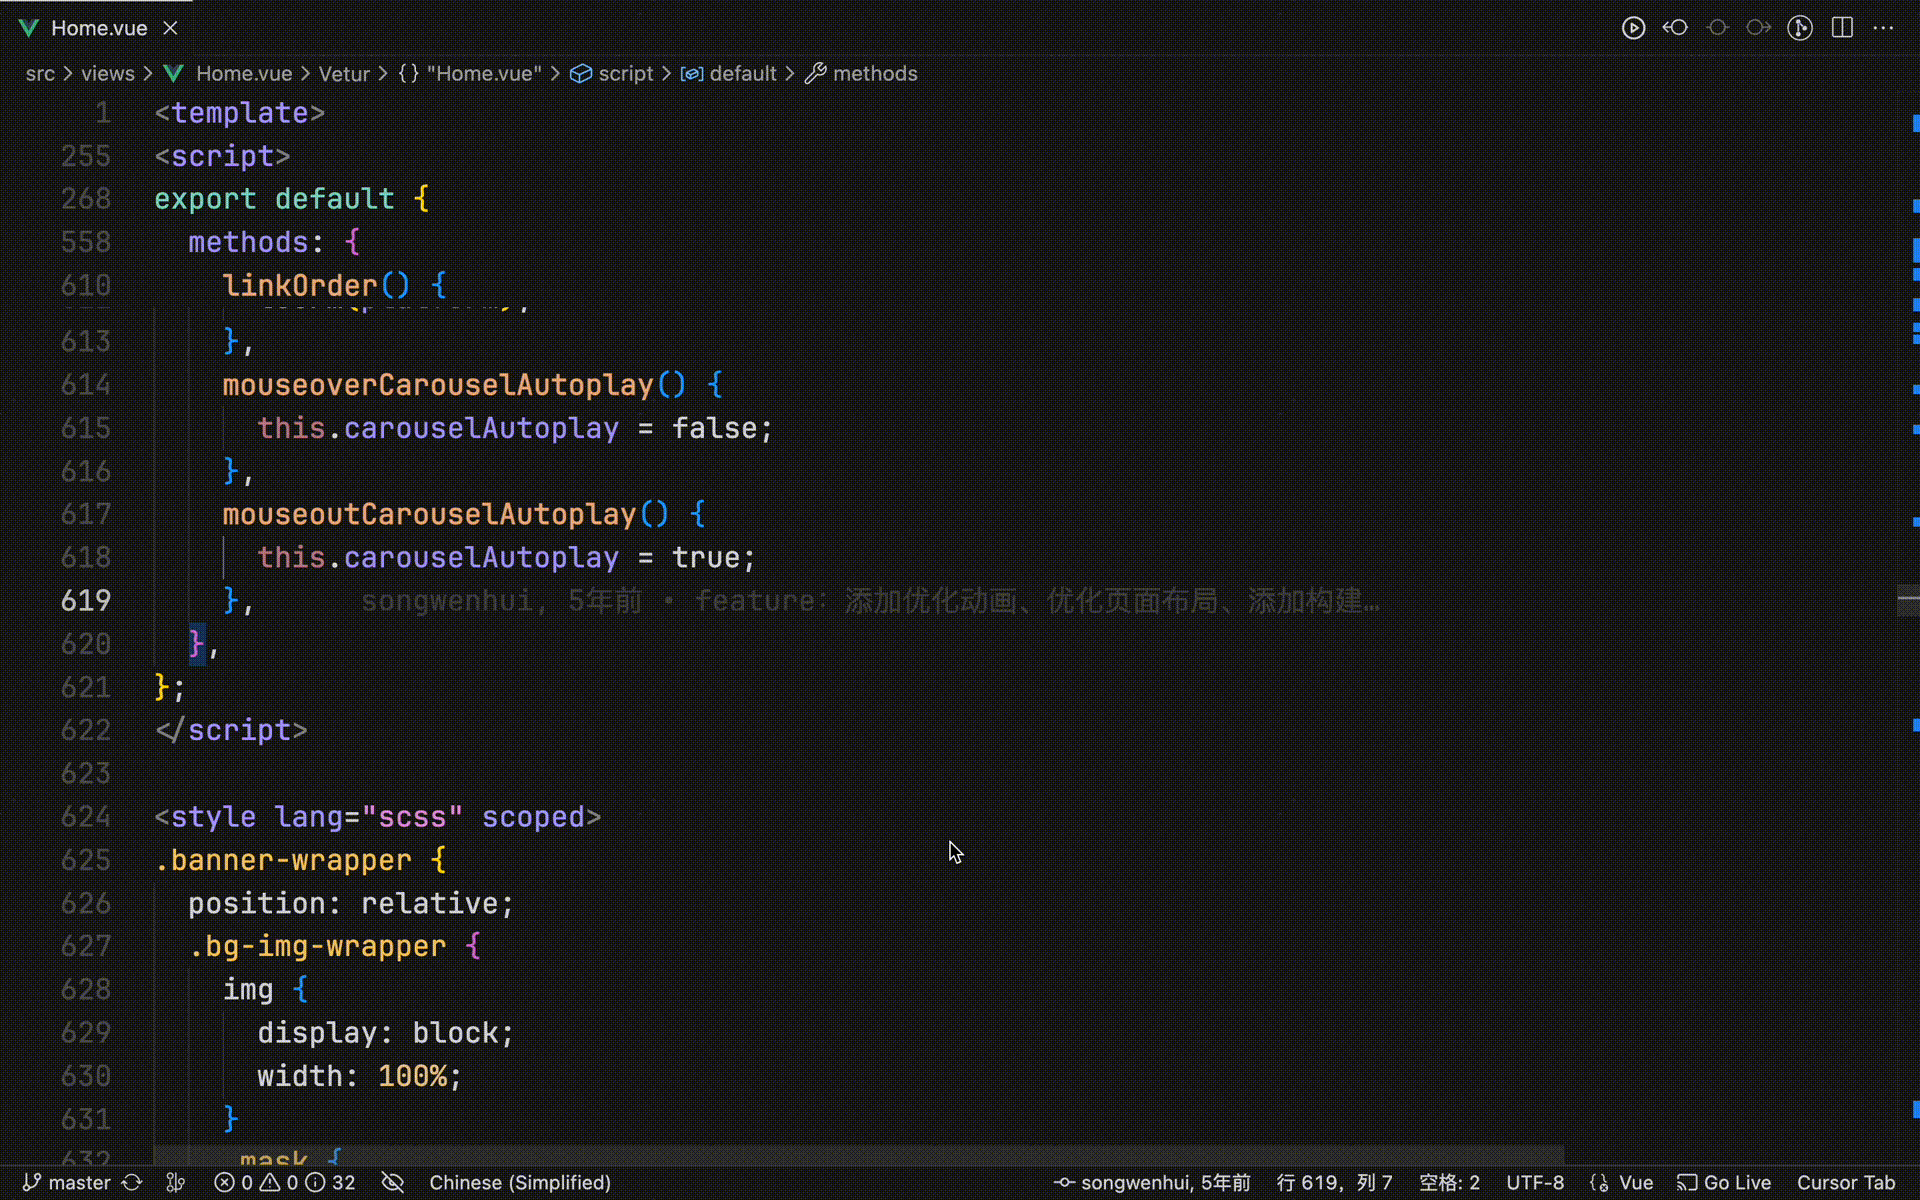This screenshot has height=1200, width=1920.
Task: Select language mode Vue
Action: coord(1621,1183)
